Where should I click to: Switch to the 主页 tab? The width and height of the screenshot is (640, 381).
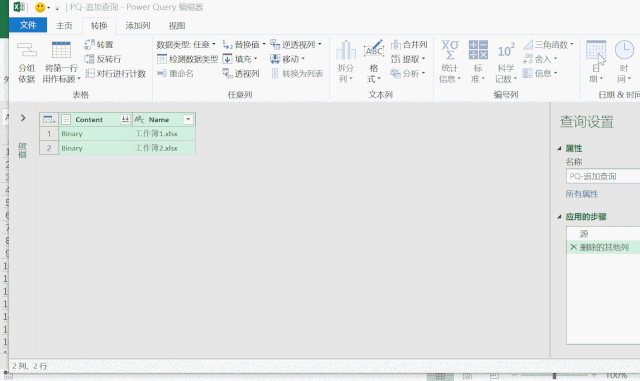[x=64, y=25]
